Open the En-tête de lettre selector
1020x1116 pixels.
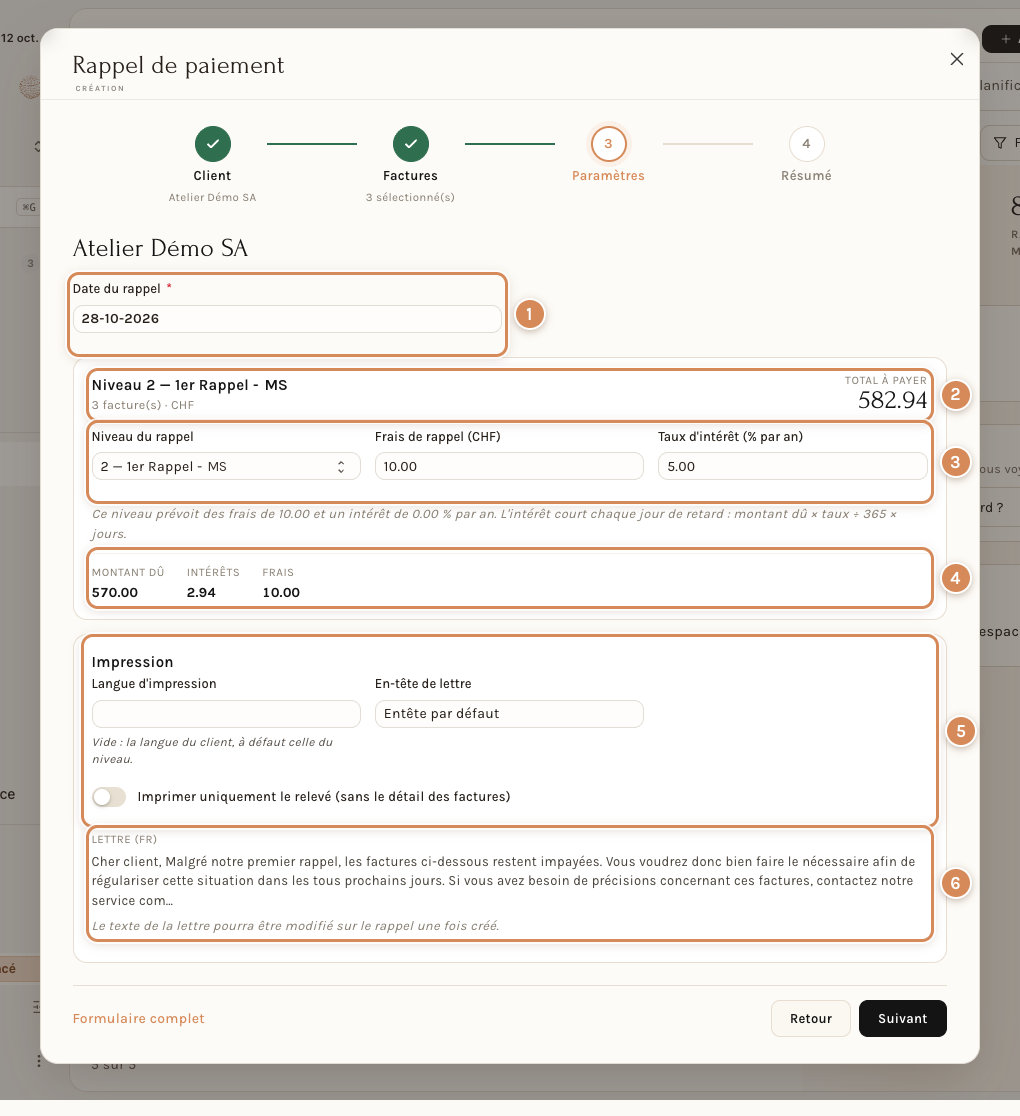click(509, 714)
